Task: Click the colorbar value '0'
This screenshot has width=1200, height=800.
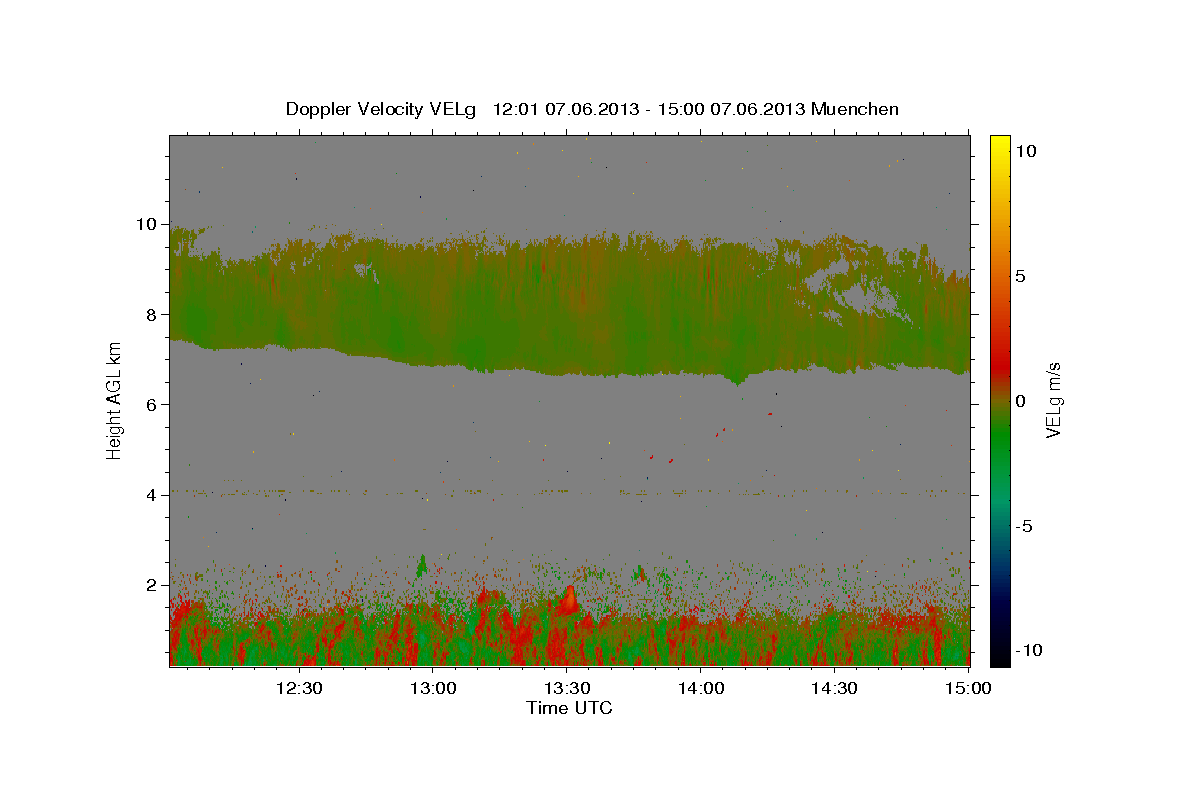Action: pyautogui.click(x=1021, y=401)
